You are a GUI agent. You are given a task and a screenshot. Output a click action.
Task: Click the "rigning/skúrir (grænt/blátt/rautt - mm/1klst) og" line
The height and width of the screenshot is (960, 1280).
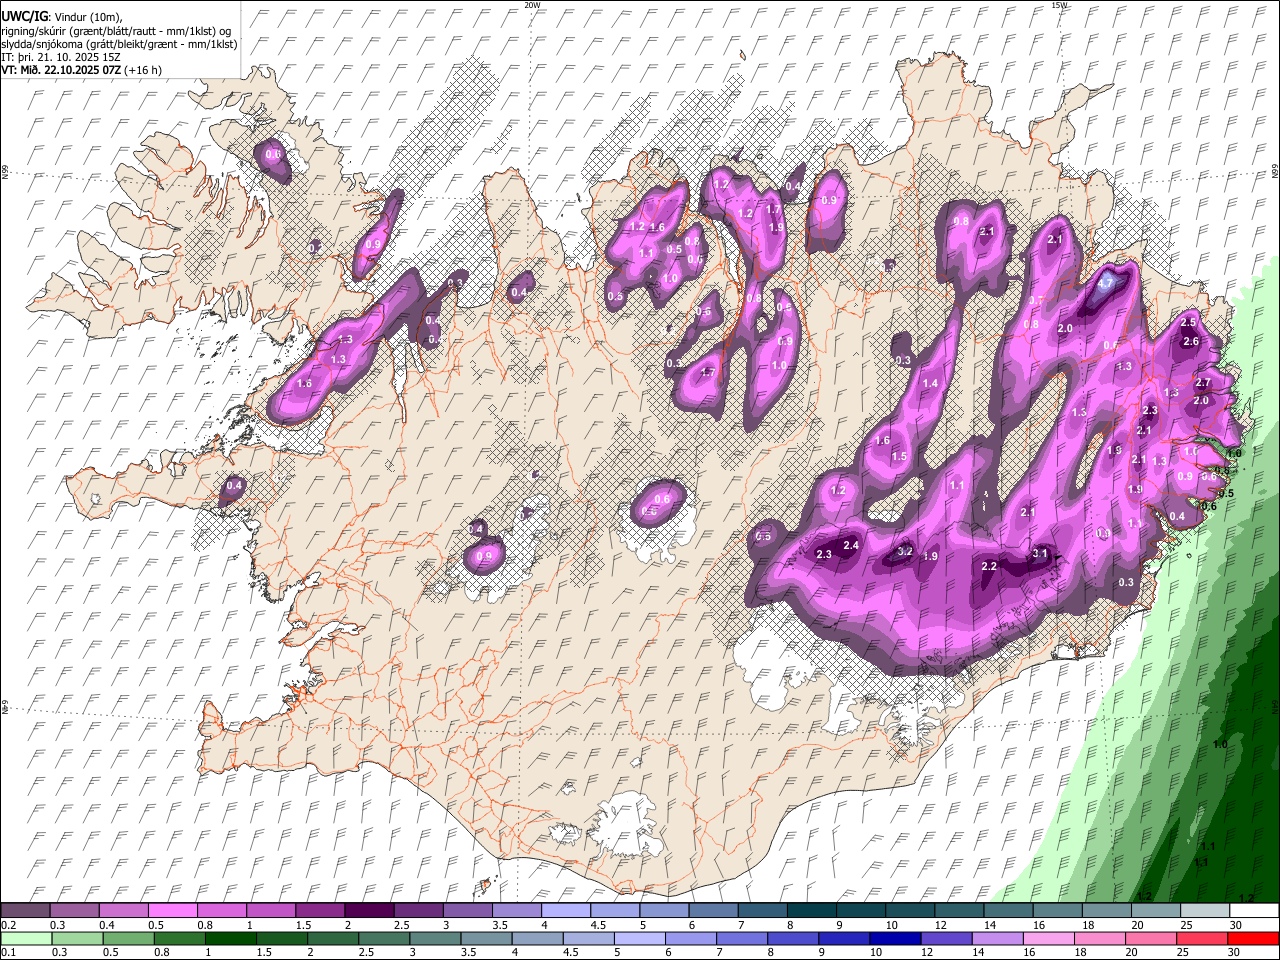116,31
